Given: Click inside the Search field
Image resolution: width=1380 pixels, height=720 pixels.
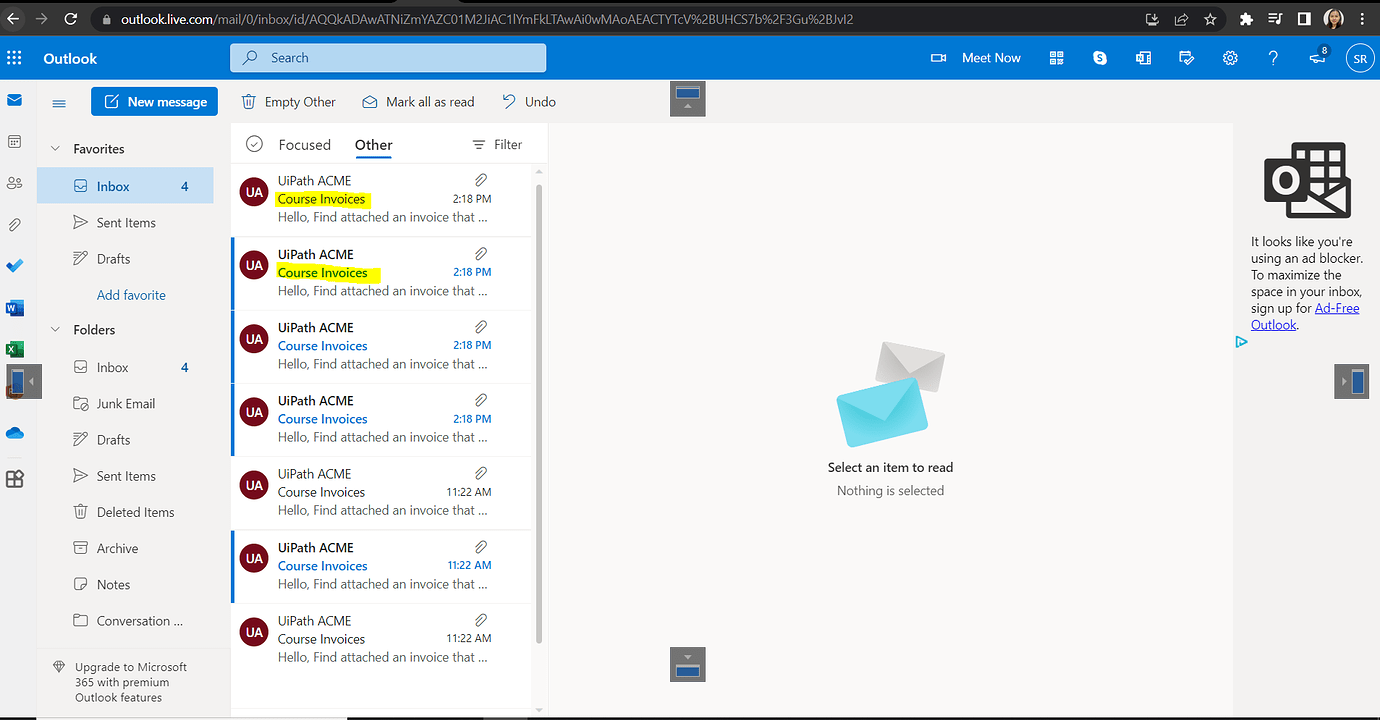Looking at the screenshot, I should [388, 57].
